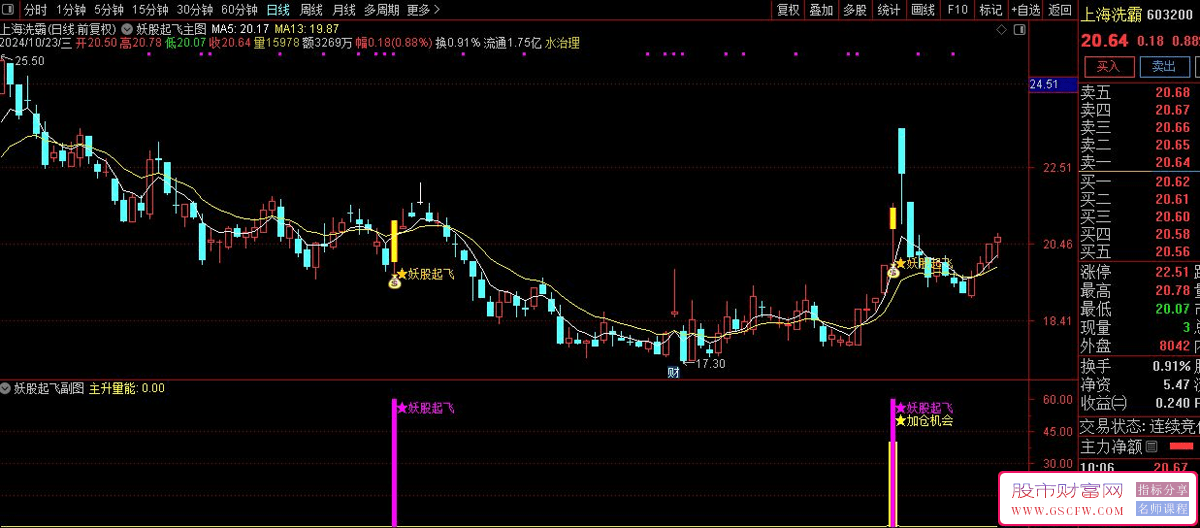Click the 卖出 sell button
The width and height of the screenshot is (1200, 528).
pyautogui.click(x=1163, y=67)
